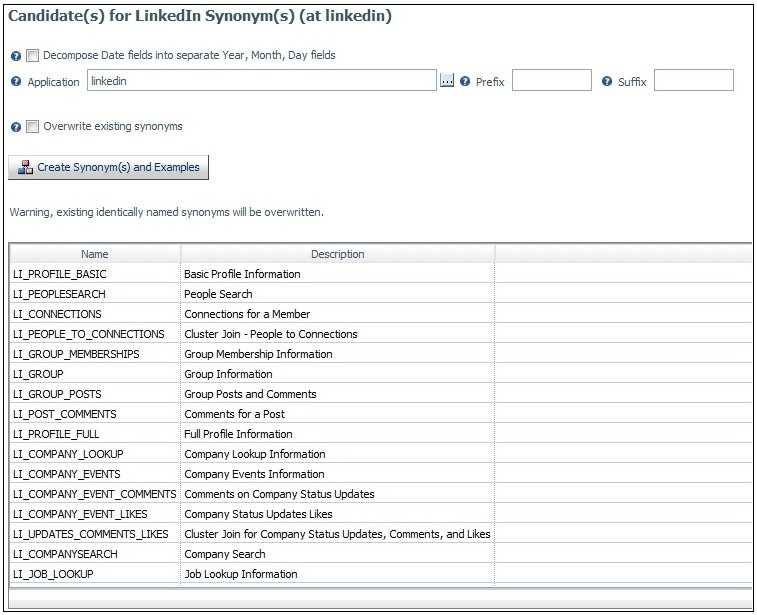This screenshot has height=615, width=757.
Task: Select LI_GROUP_POSTS row name
Action: (x=57, y=394)
